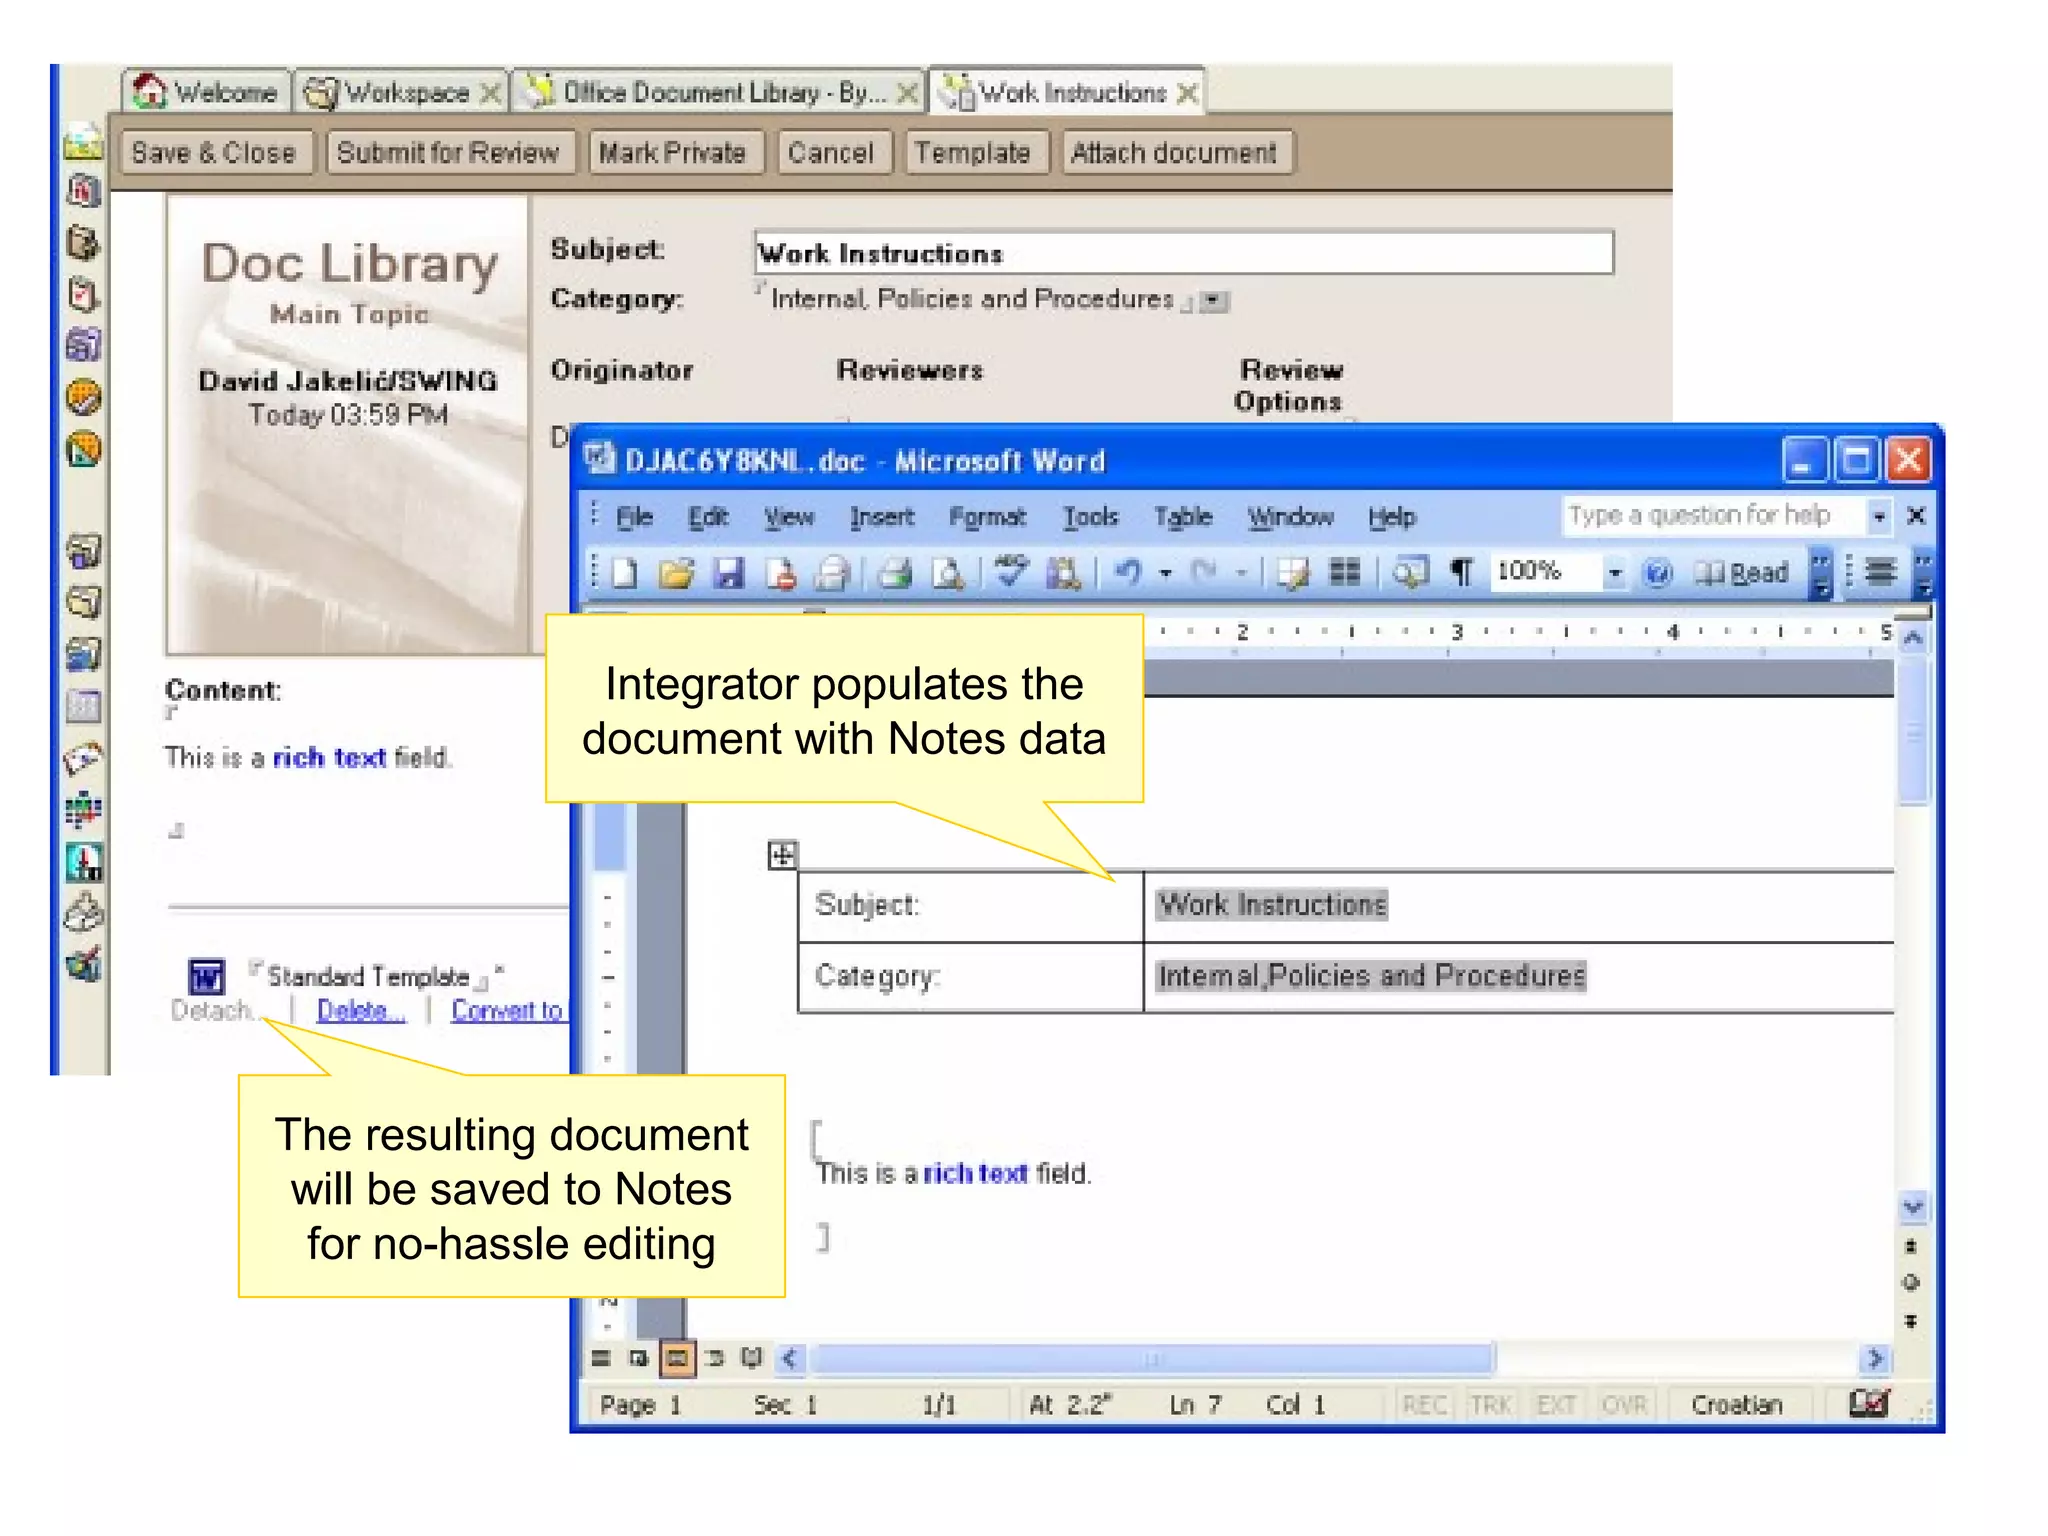Click the Open folder icon in Word toolbar
This screenshot has height=1536, width=2048.
tap(677, 573)
